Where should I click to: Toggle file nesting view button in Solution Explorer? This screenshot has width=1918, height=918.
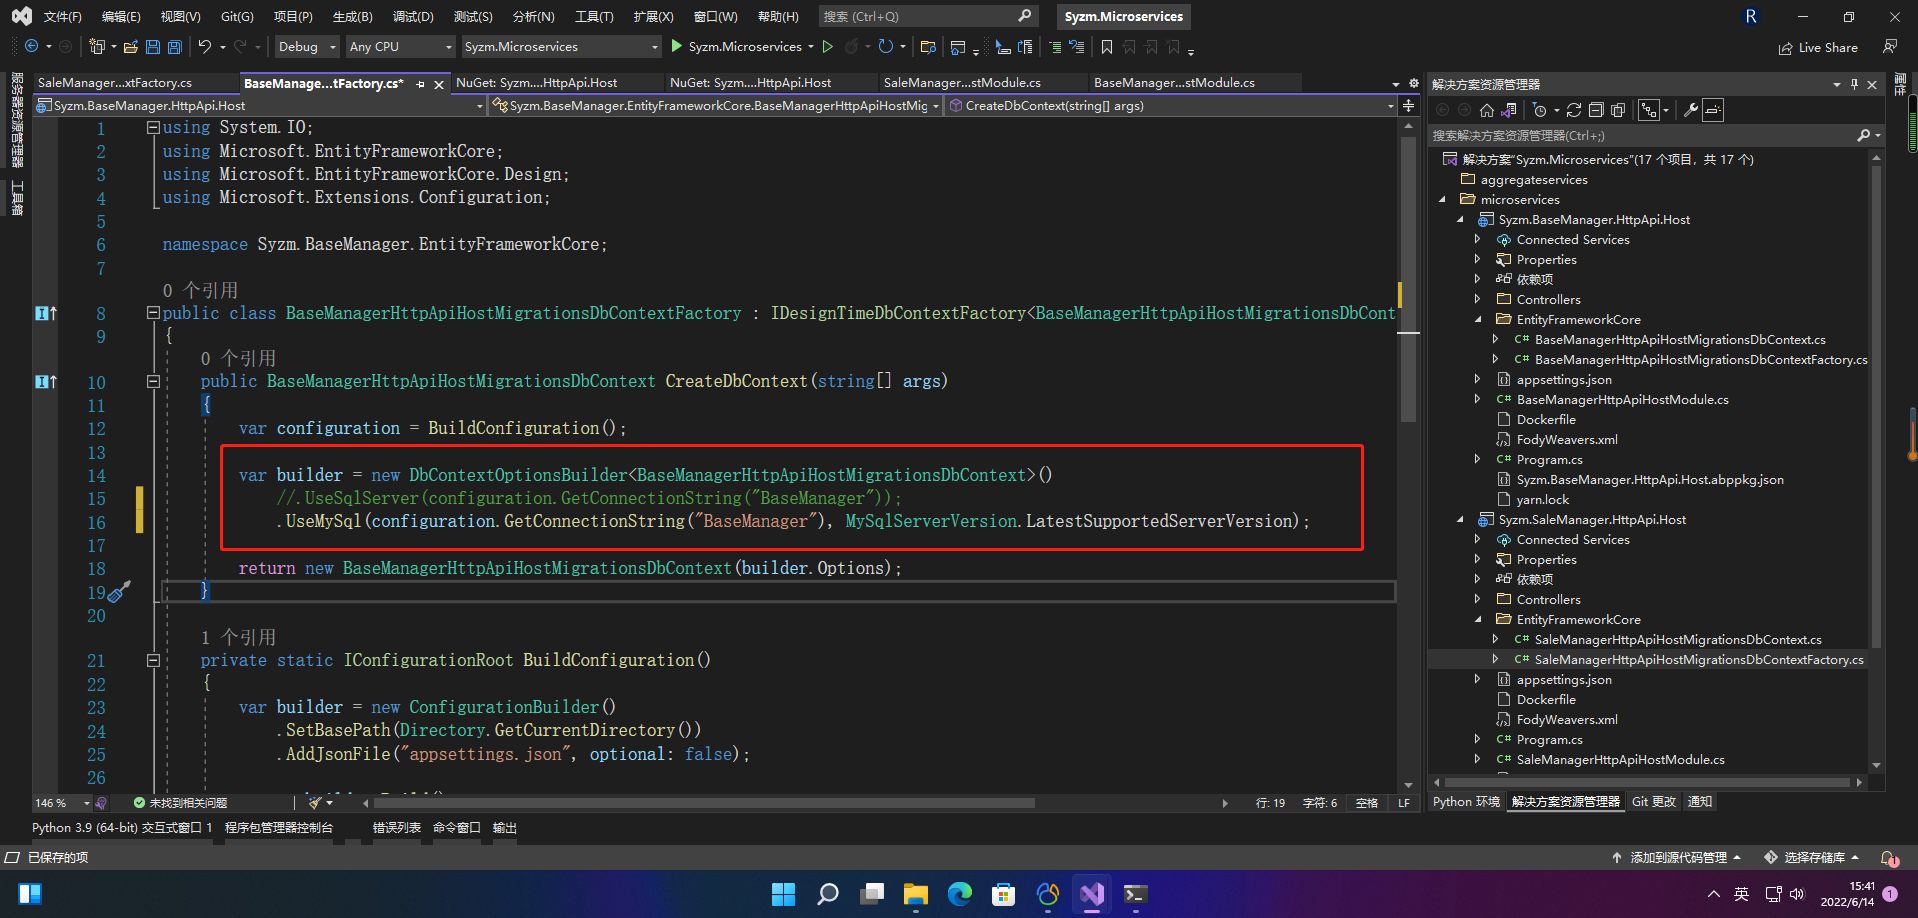pyautogui.click(x=1649, y=110)
